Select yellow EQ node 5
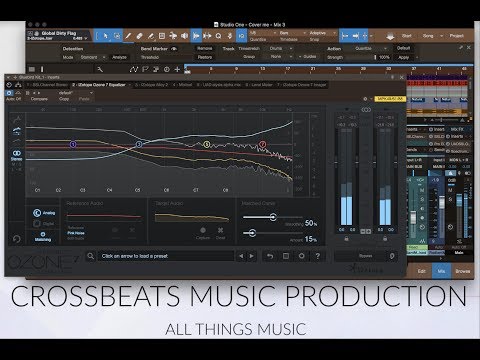Screen dimensions: 480x360 [x=207, y=144]
